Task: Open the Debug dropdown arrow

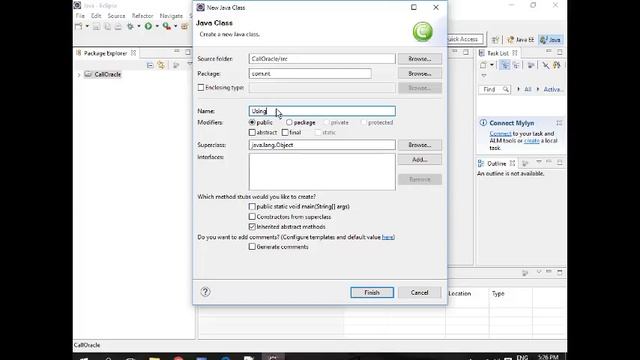Action: [139, 27]
